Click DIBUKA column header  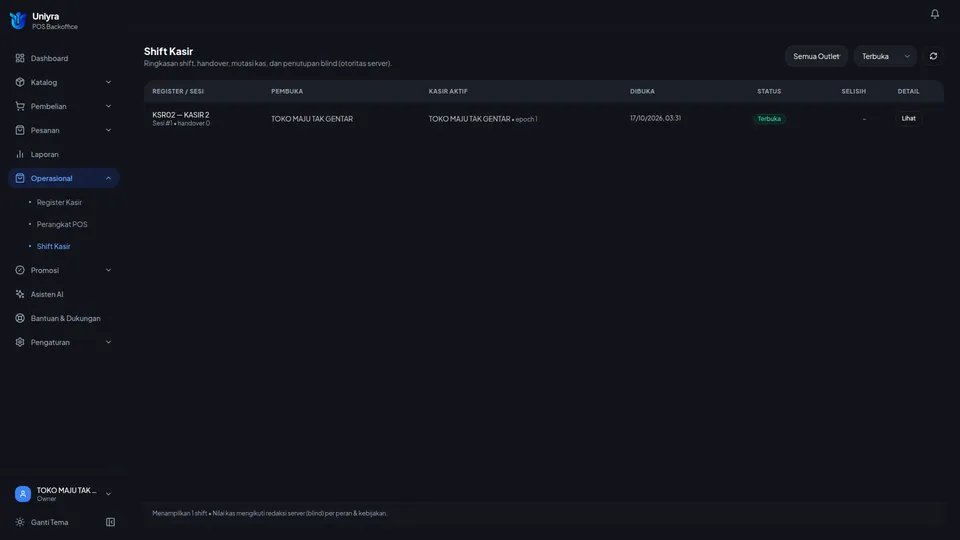point(642,91)
